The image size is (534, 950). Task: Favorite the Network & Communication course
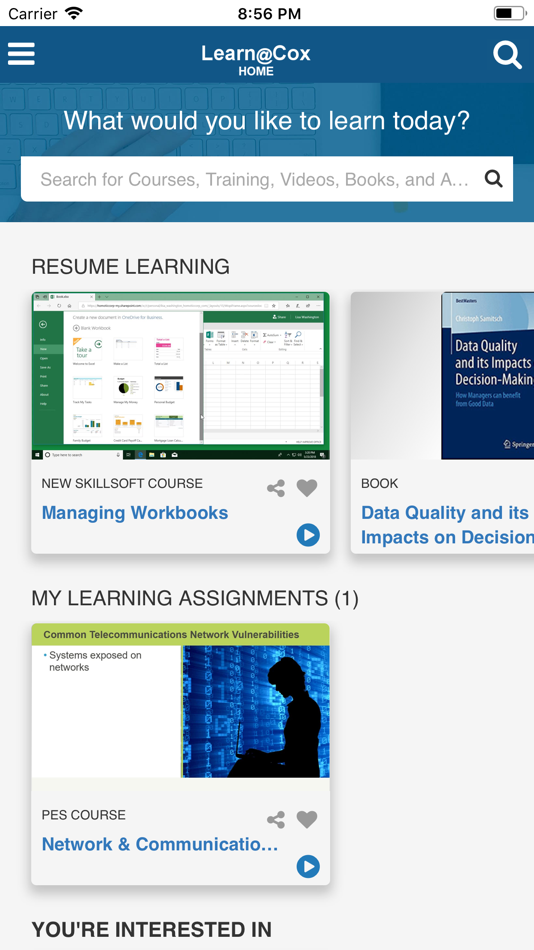tap(307, 820)
